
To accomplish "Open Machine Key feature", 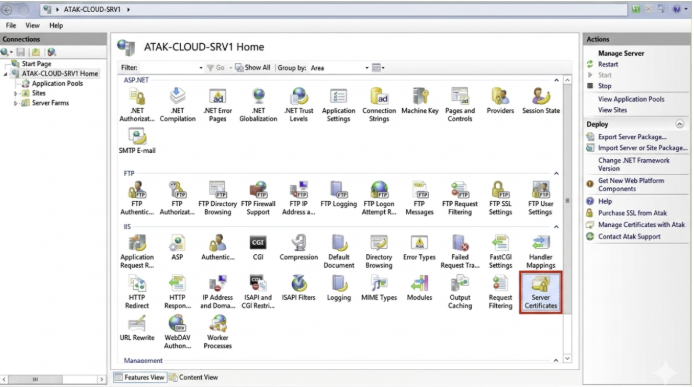I will (x=420, y=101).
